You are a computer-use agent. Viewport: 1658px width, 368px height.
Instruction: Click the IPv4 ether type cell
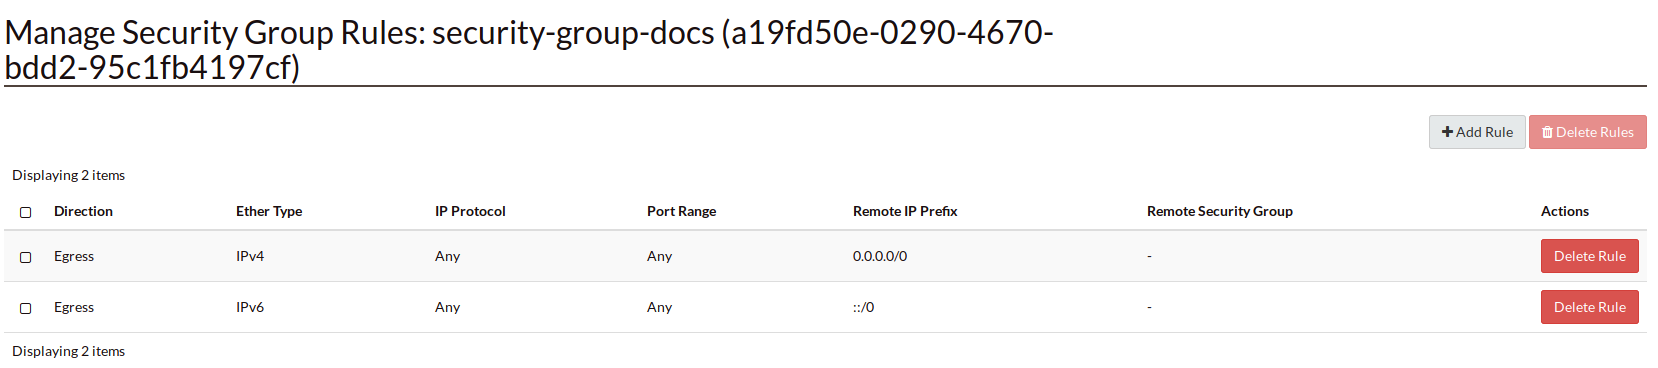click(250, 256)
